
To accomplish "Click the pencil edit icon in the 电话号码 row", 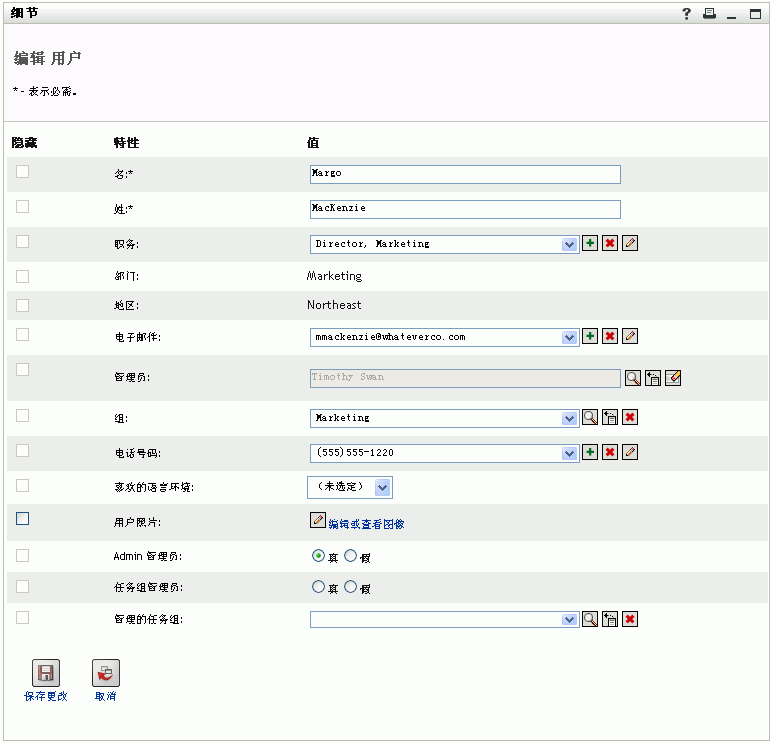I will 630,452.
